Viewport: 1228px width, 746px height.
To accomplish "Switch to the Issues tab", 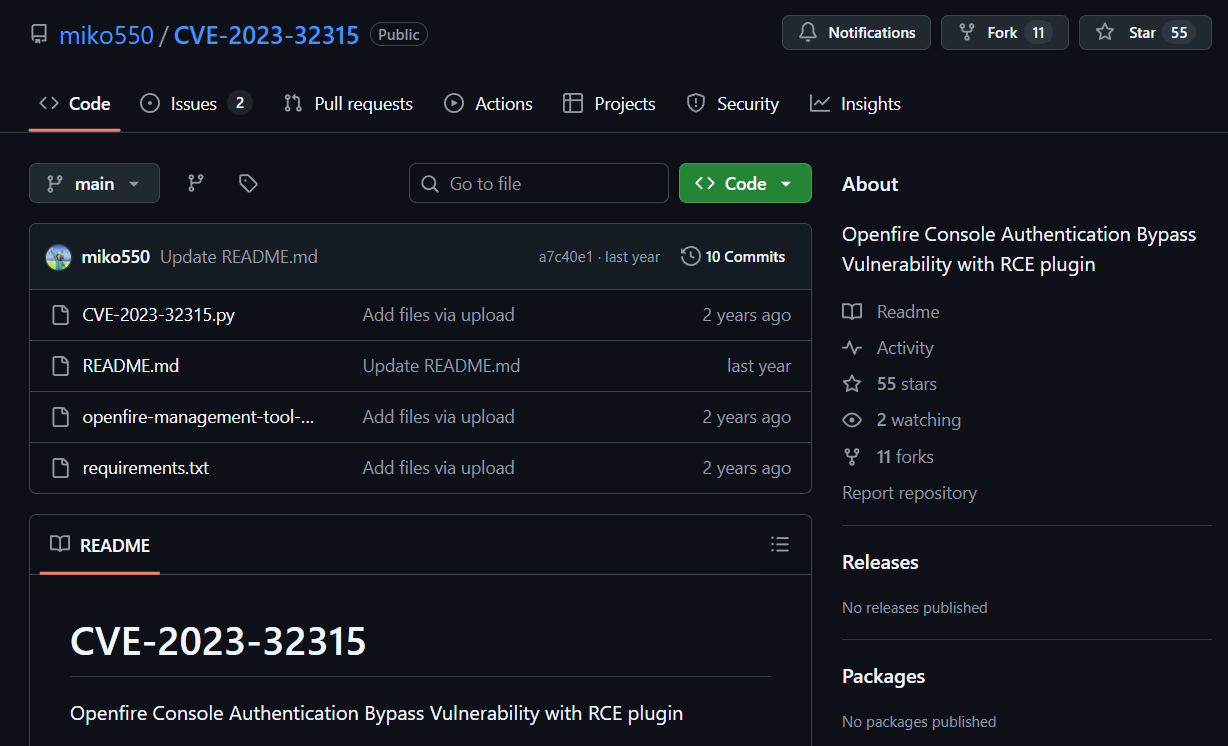I will pos(194,104).
